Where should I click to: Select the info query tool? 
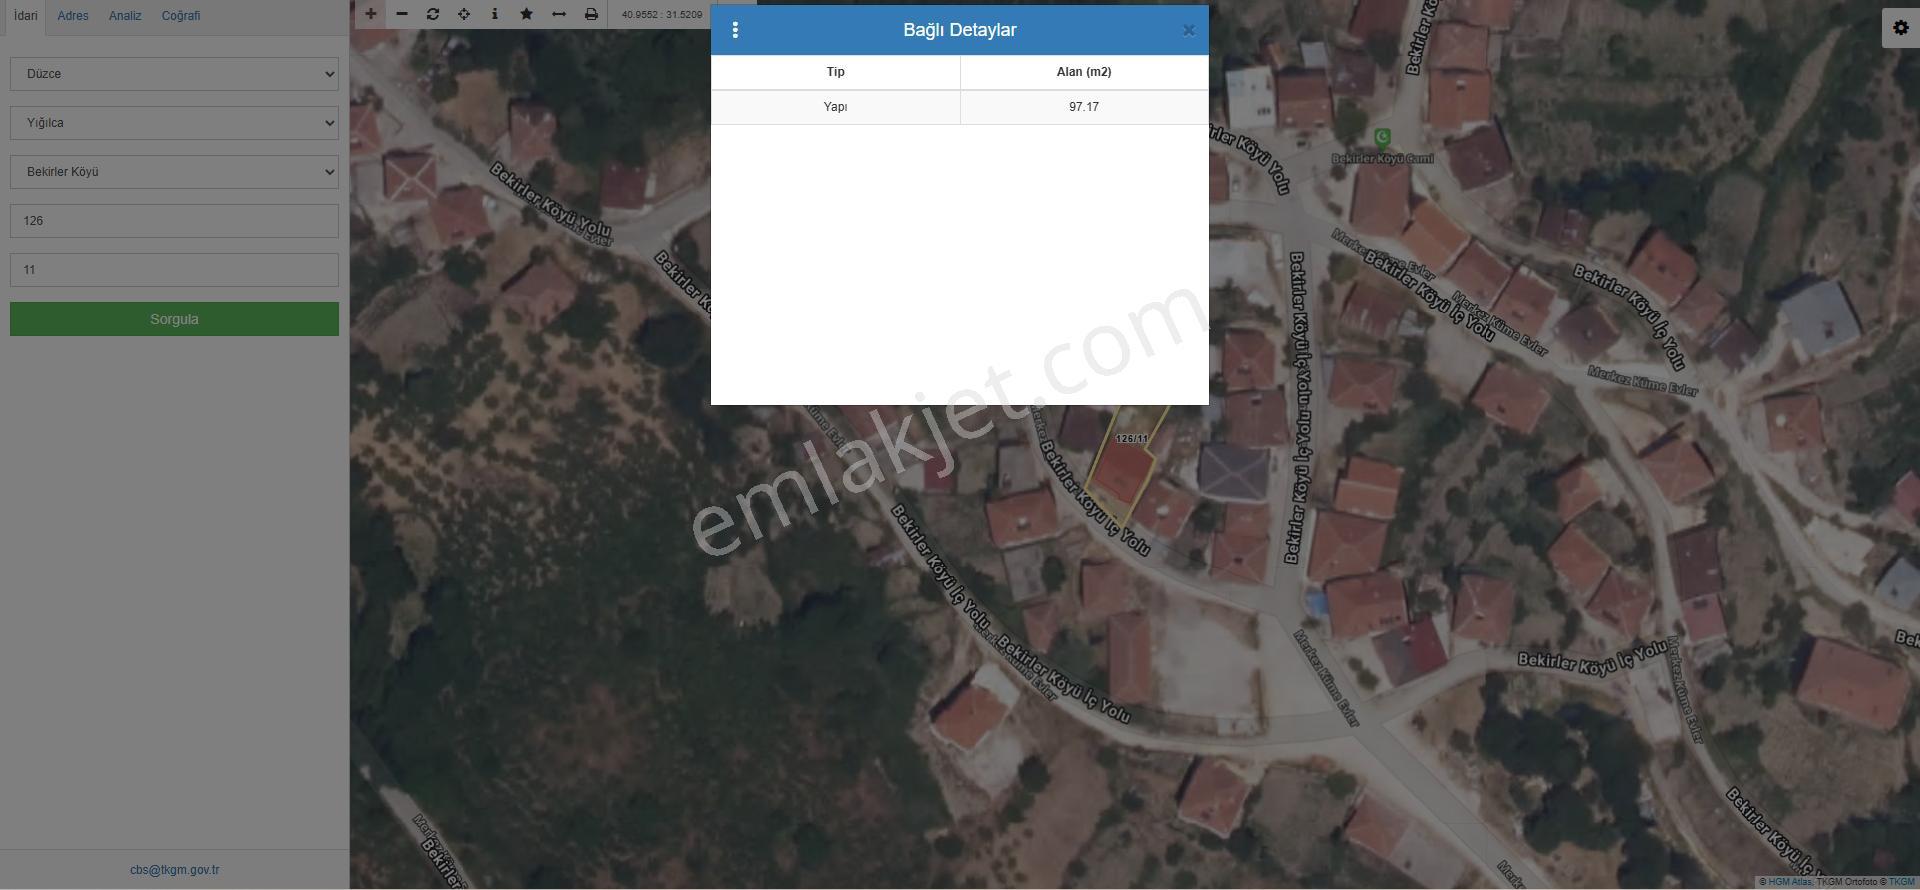pos(495,14)
